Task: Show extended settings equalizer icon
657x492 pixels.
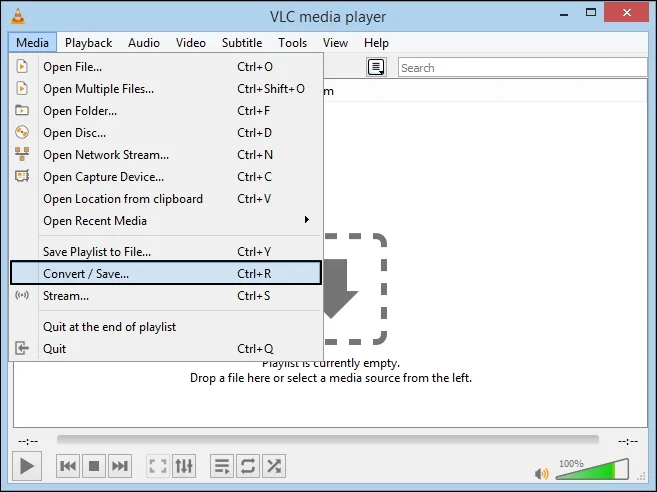Action: point(184,466)
